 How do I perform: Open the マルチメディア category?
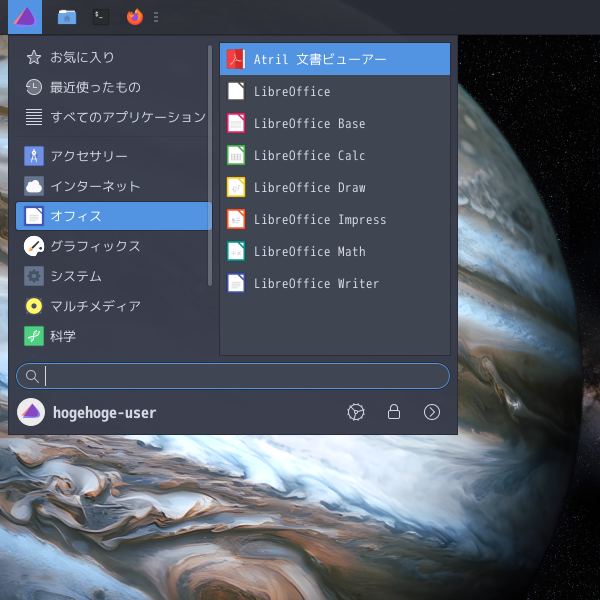click(x=114, y=306)
